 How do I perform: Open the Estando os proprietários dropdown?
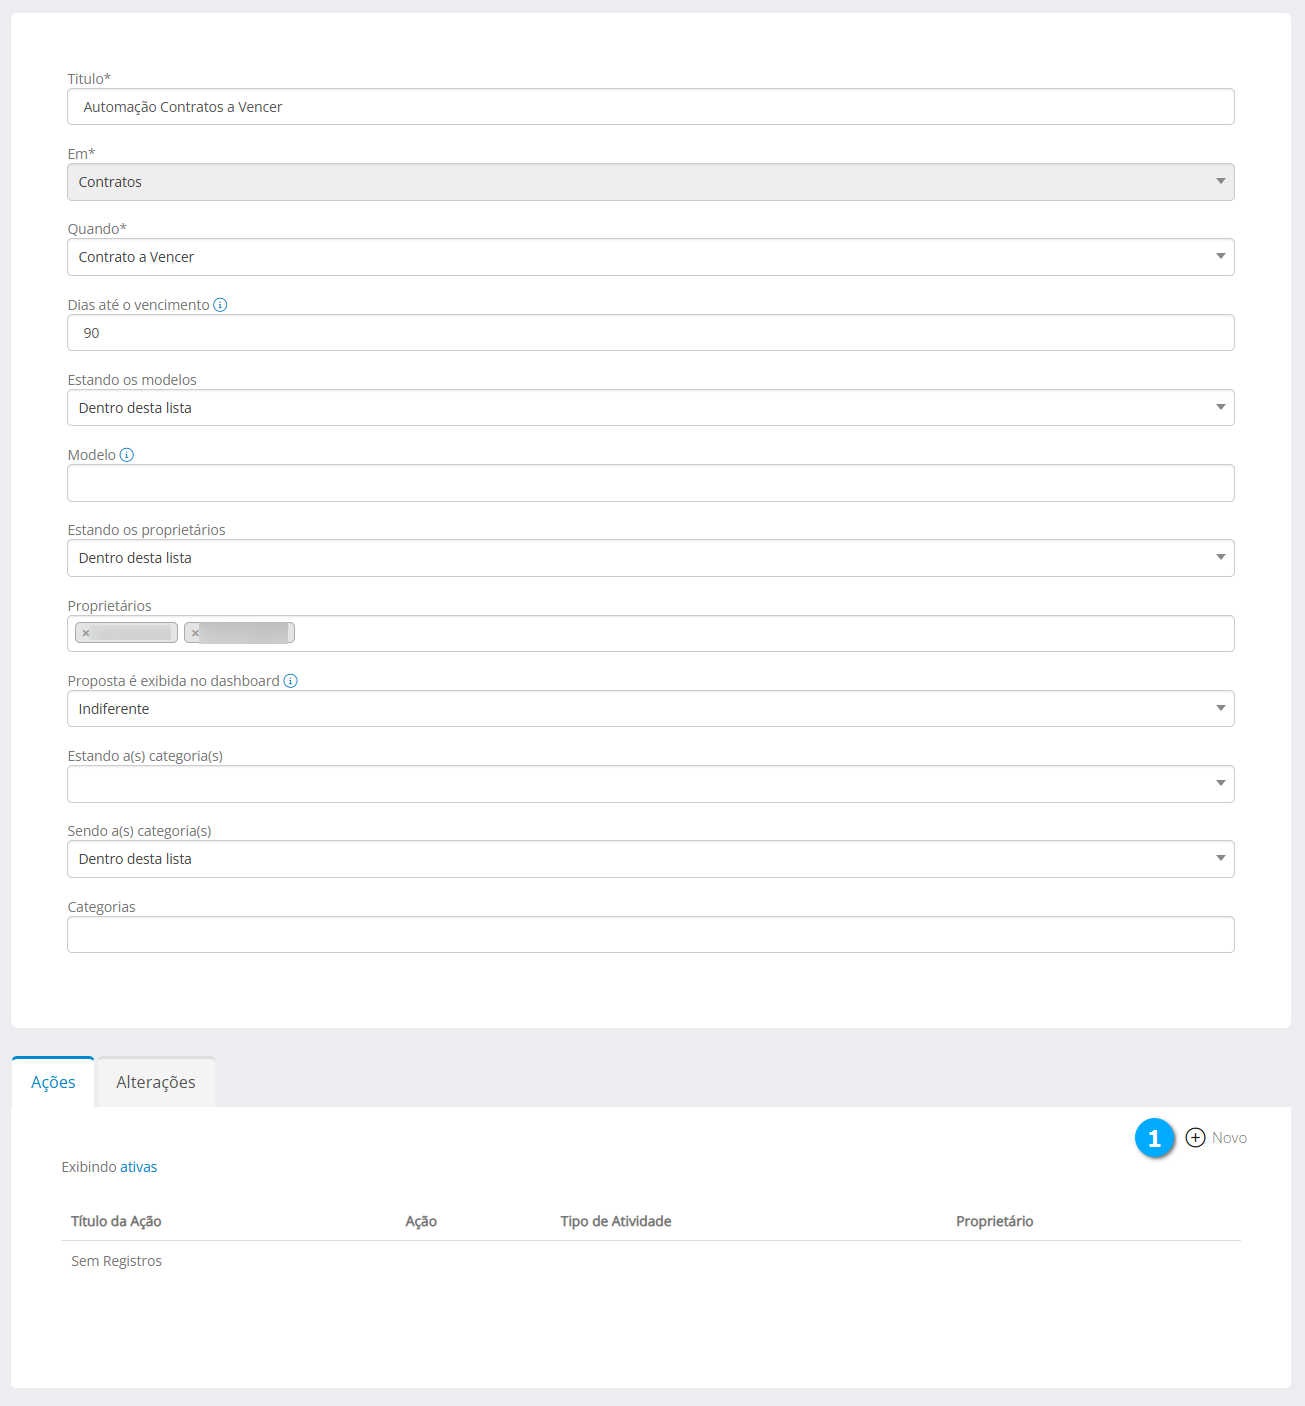point(650,558)
